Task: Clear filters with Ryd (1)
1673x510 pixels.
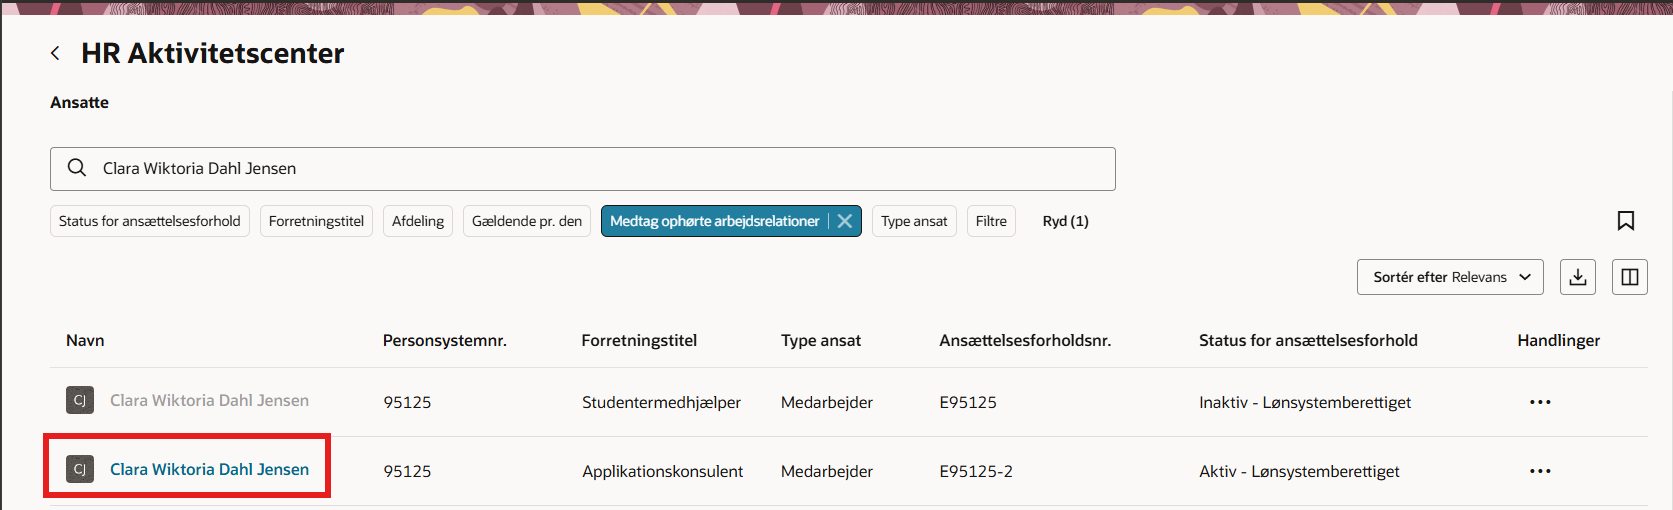Action: click(x=1065, y=221)
